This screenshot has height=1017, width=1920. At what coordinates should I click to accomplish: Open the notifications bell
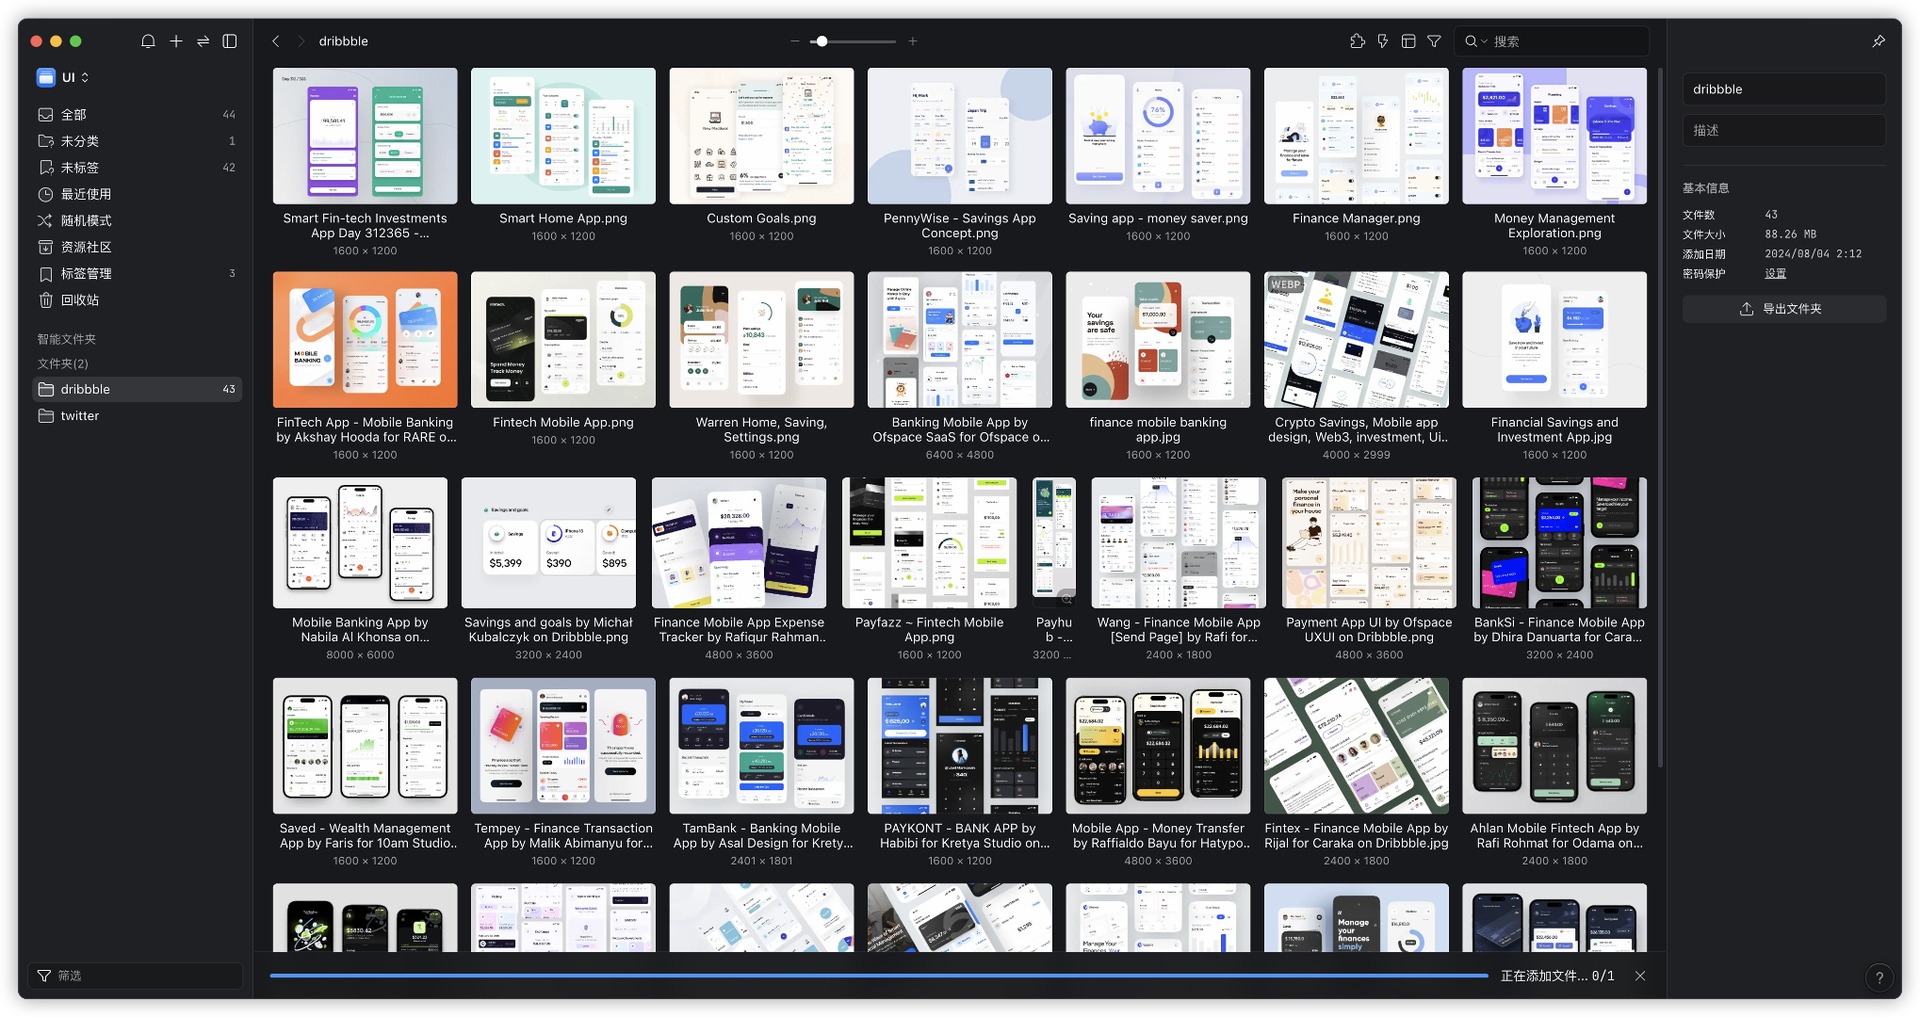148,41
